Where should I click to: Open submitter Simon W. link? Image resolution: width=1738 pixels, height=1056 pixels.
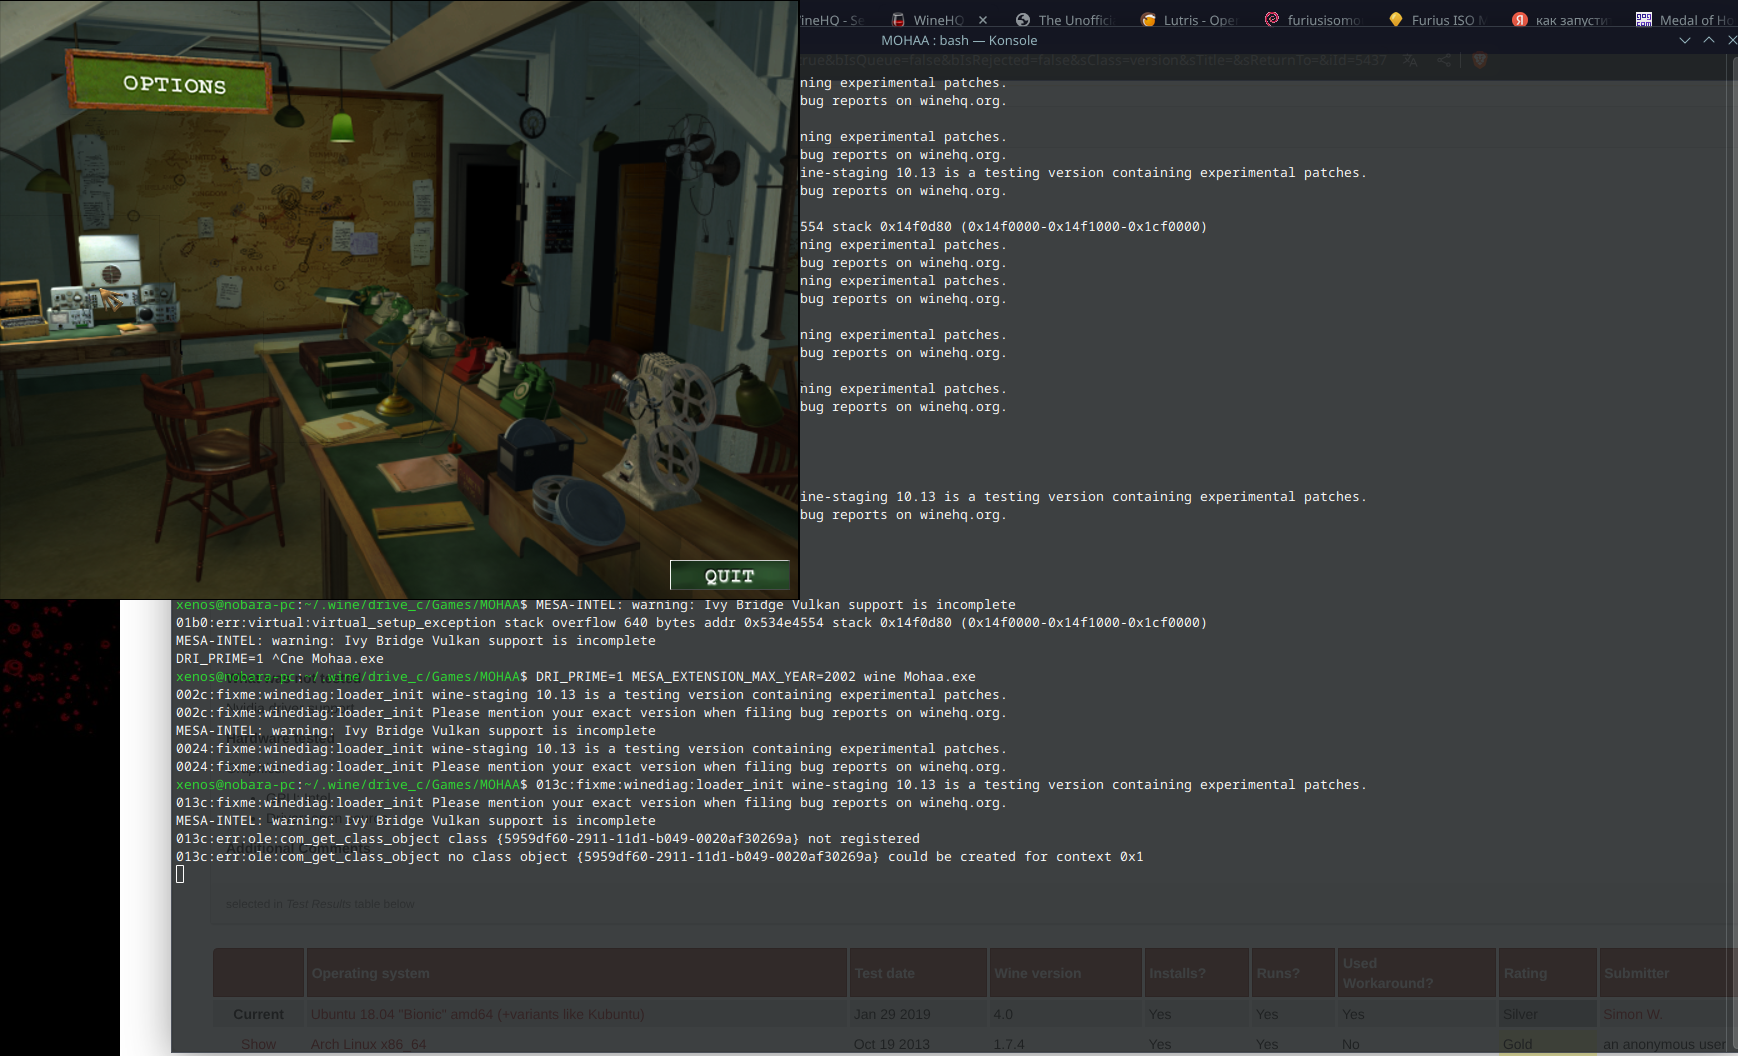point(1632,1014)
